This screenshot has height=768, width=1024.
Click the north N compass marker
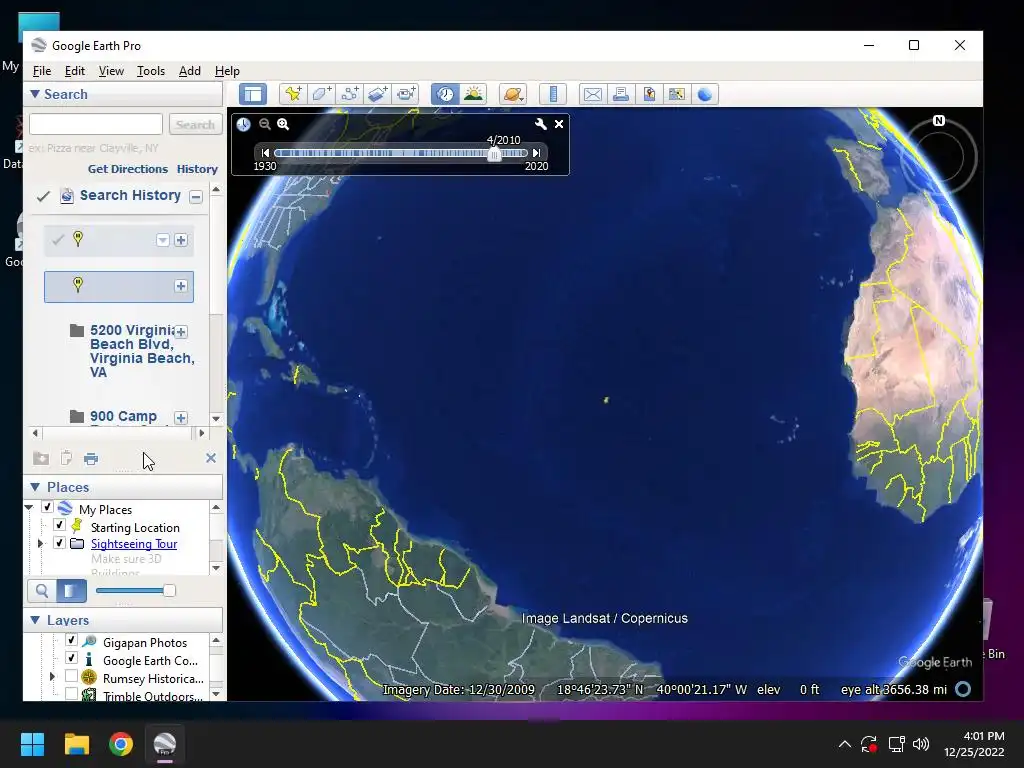[x=938, y=121]
